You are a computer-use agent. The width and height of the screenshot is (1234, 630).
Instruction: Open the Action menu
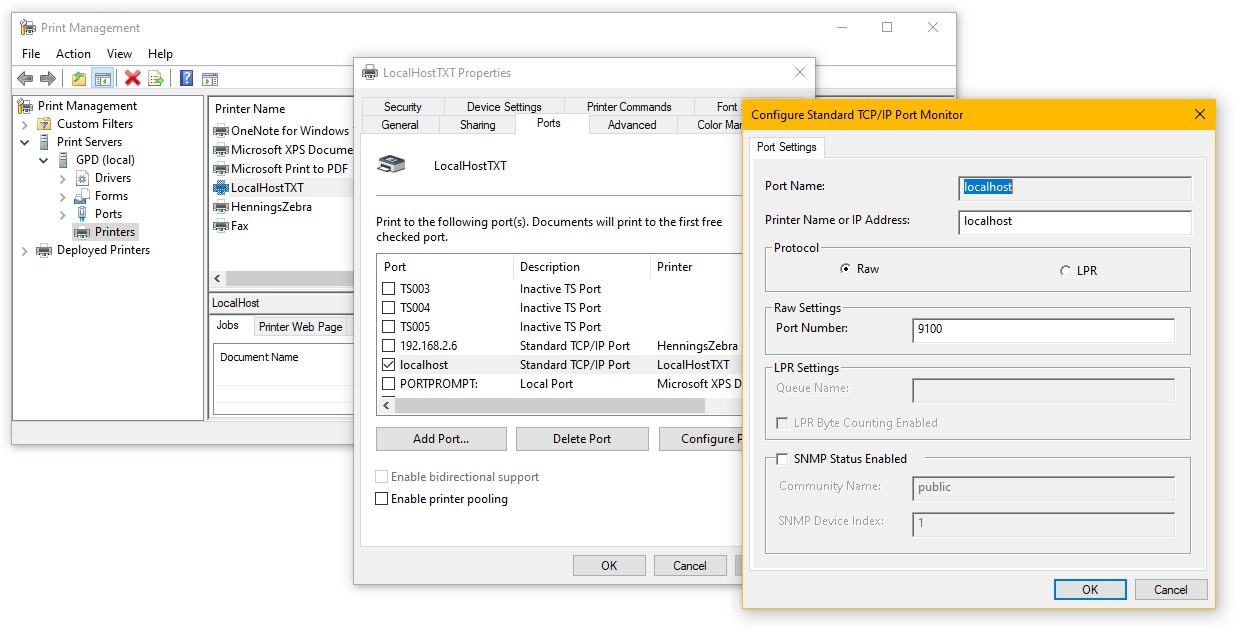point(73,54)
